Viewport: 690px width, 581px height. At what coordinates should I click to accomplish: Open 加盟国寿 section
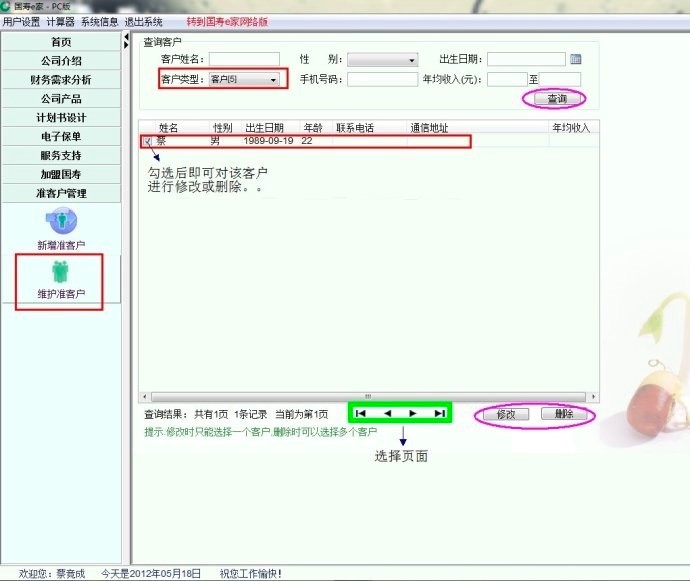61,174
